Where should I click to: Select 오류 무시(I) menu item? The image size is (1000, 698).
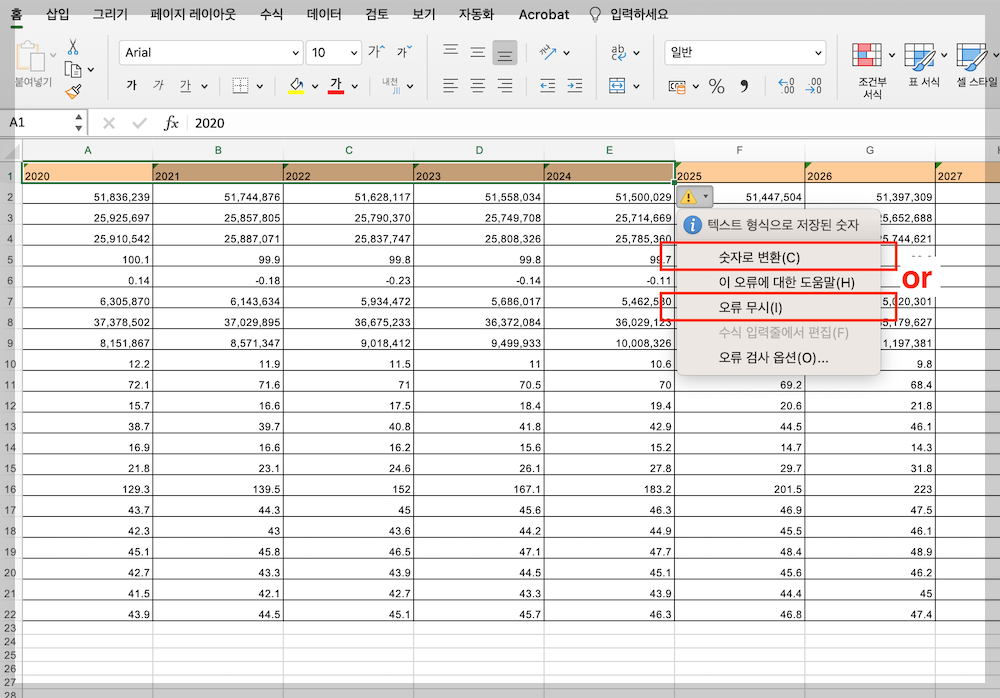pyautogui.click(x=778, y=308)
